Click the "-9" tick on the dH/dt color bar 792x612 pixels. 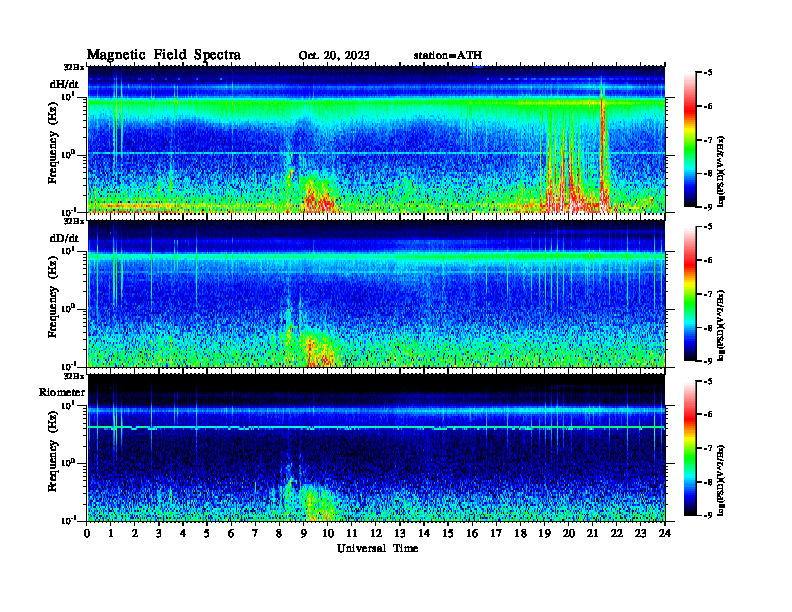point(708,207)
